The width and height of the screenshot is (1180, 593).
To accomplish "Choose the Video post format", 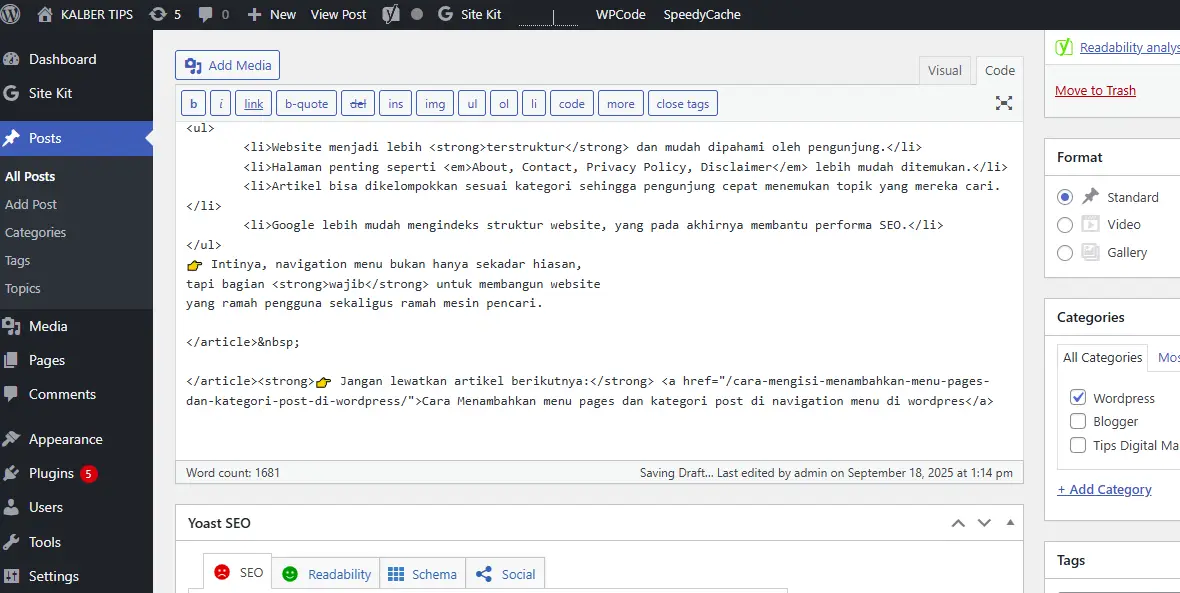I will point(1065,225).
